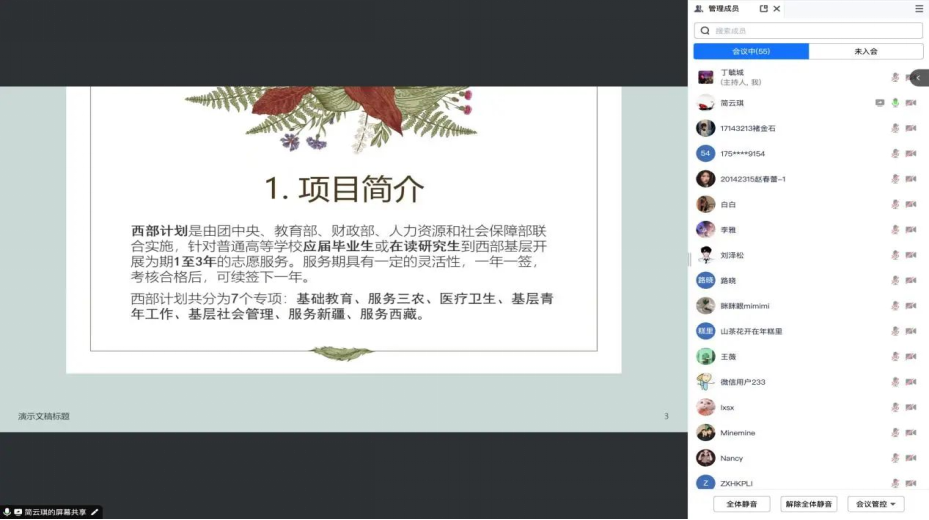Click the blue '54' avatar of 175****9154
The height and width of the screenshot is (520, 929).
pos(705,153)
